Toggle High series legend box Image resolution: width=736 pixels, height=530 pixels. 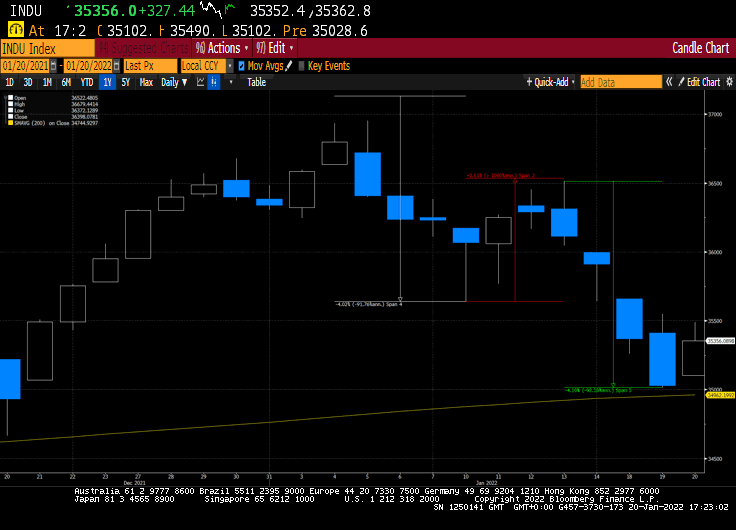point(10,104)
